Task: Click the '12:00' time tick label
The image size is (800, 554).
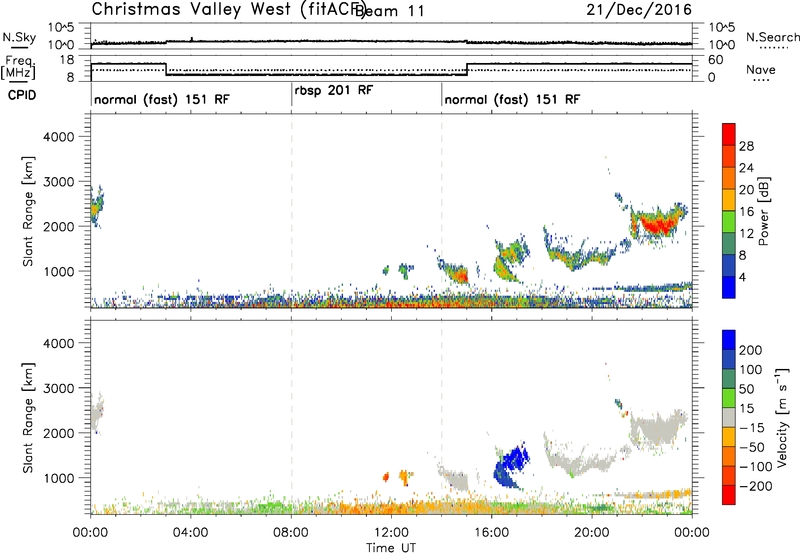Action: tap(391, 533)
